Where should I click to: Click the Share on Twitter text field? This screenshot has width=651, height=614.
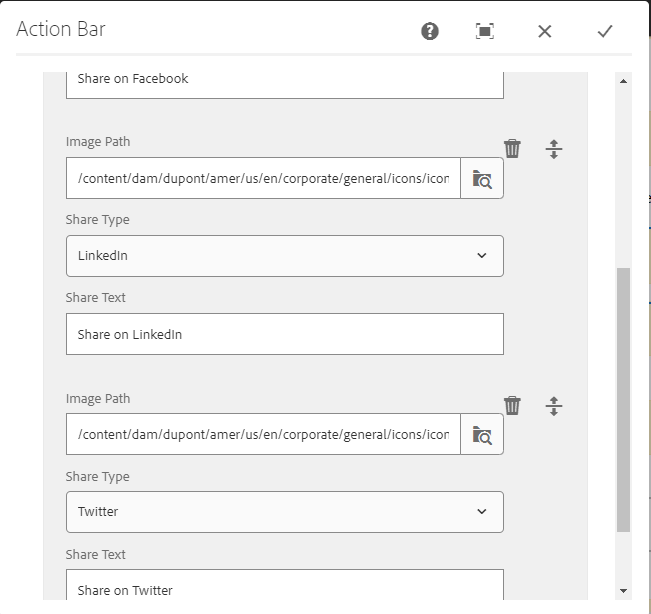[284, 590]
